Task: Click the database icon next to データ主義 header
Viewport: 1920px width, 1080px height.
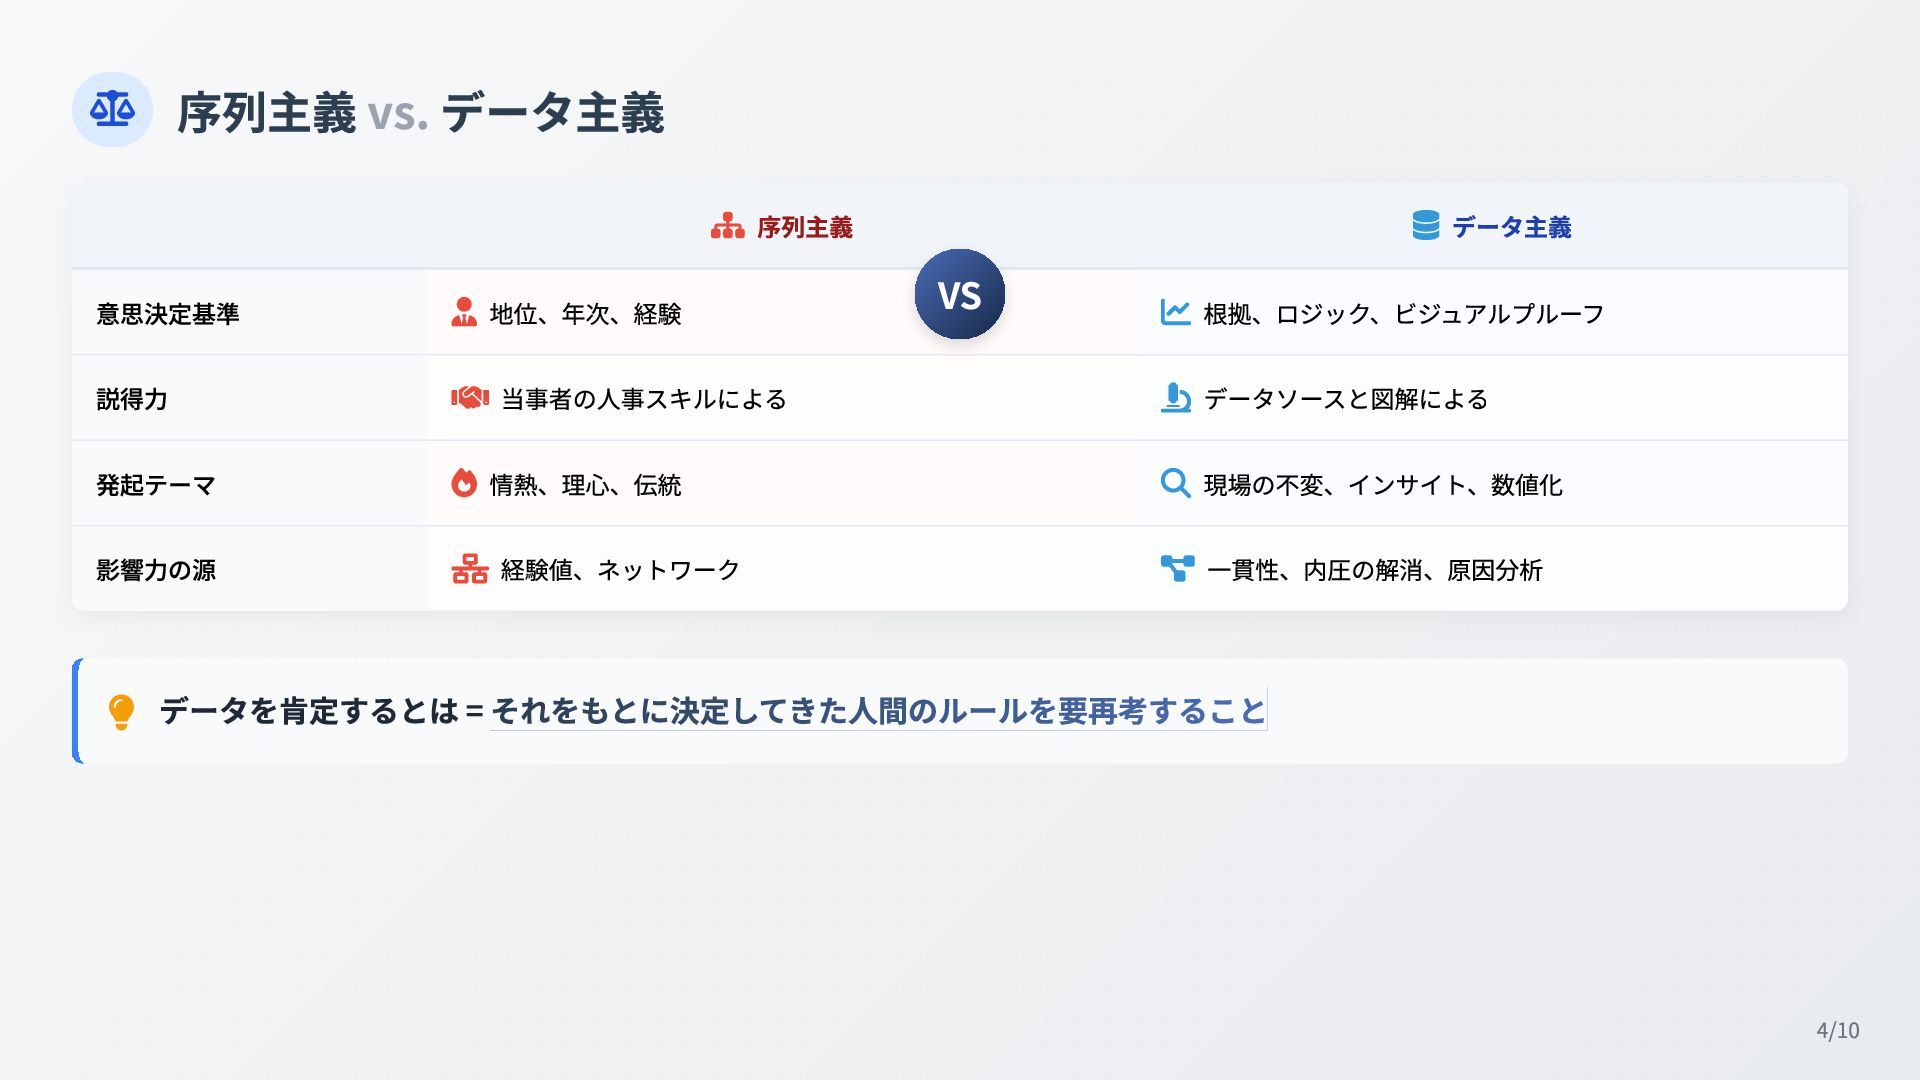Action: click(x=1425, y=226)
